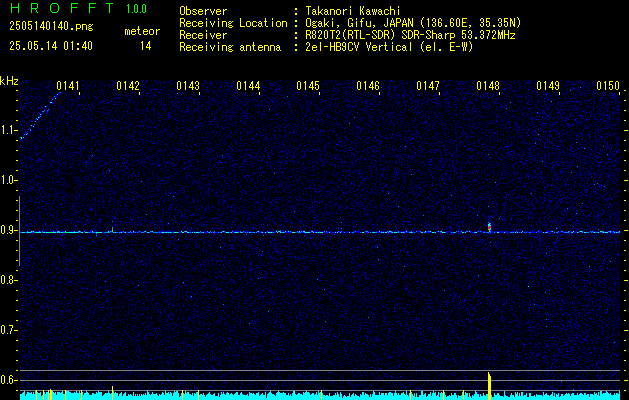Click the 0.9 kHz axis label
The width and height of the screenshot is (629, 400).
8,230
